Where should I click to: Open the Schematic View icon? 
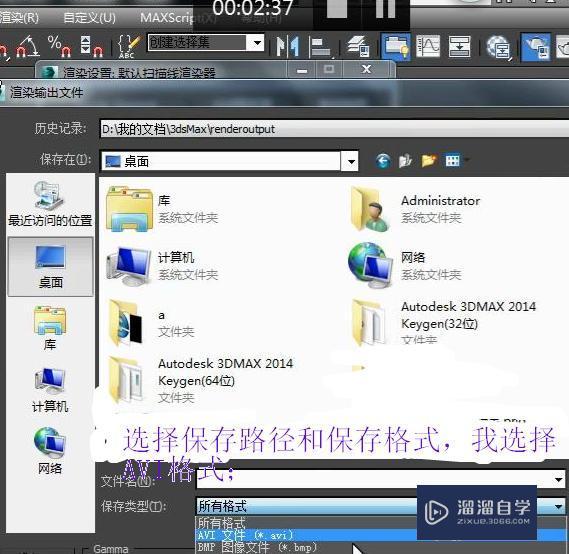(459, 46)
